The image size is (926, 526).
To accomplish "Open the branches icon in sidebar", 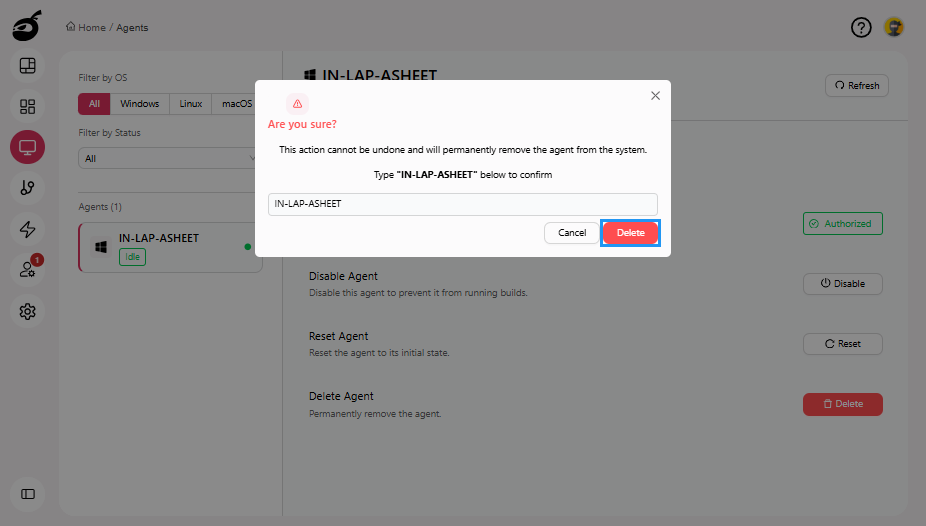I will pyautogui.click(x=27, y=188).
